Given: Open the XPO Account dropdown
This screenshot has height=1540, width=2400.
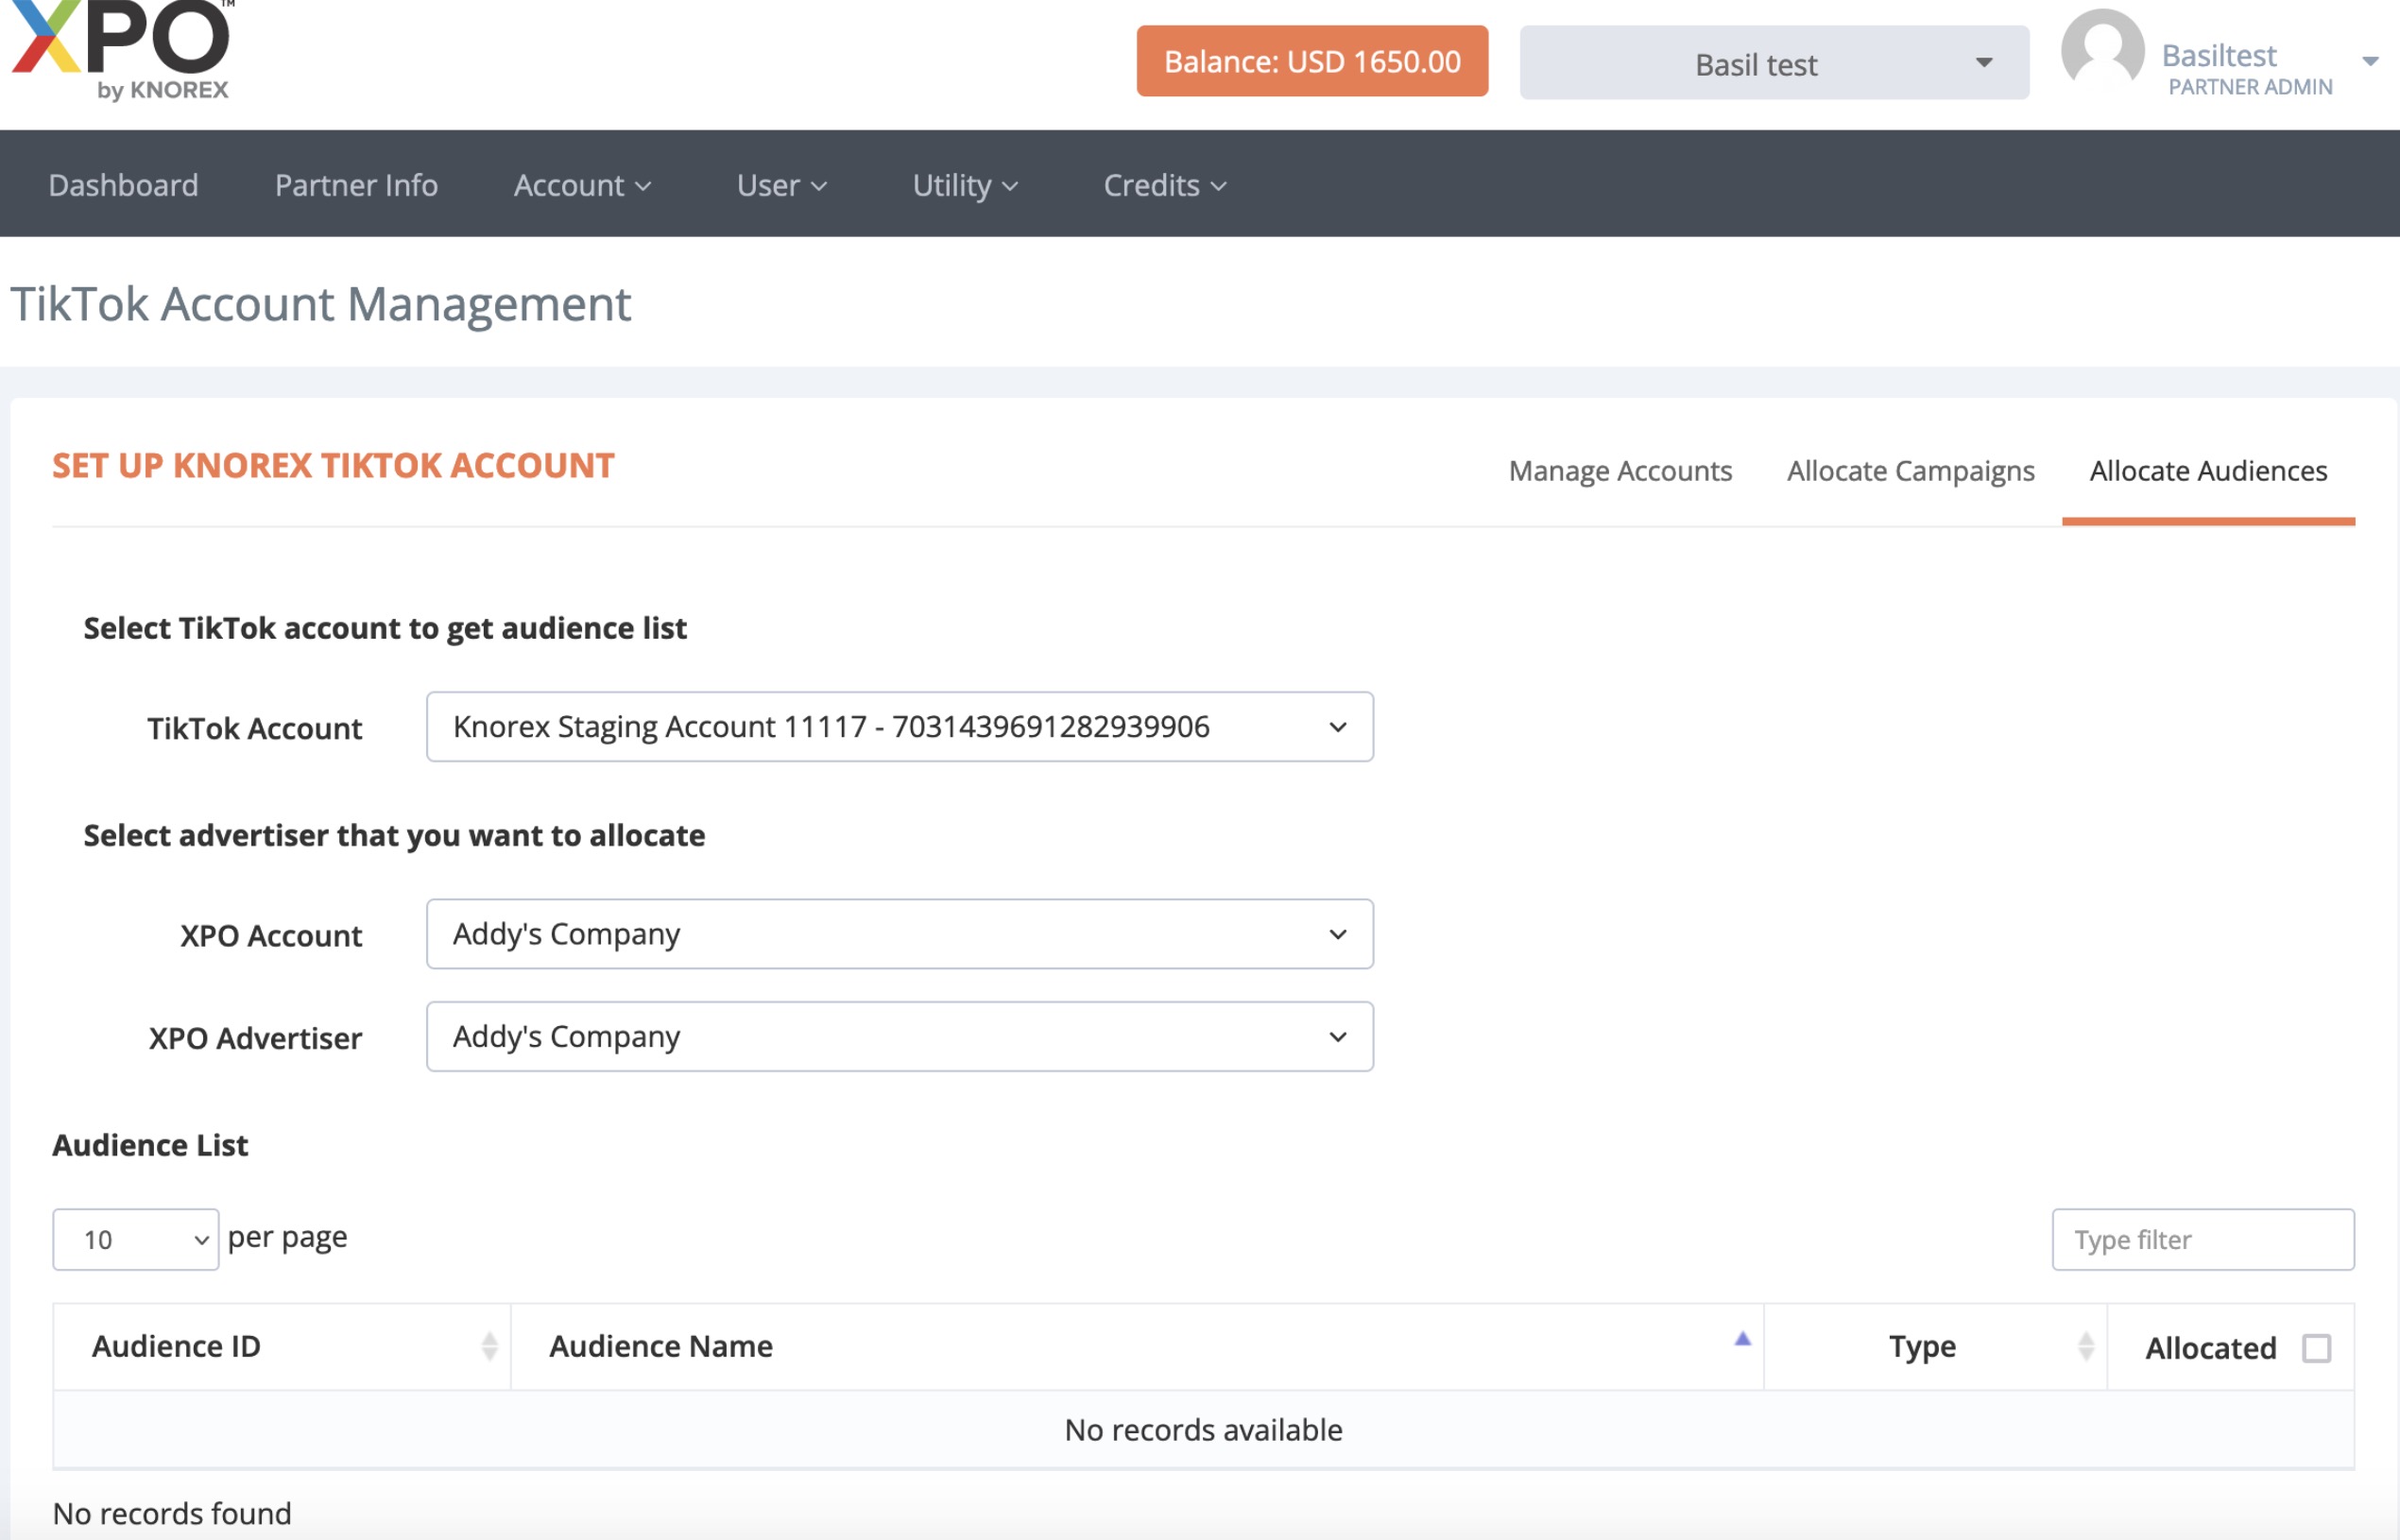Looking at the screenshot, I should coord(899,934).
